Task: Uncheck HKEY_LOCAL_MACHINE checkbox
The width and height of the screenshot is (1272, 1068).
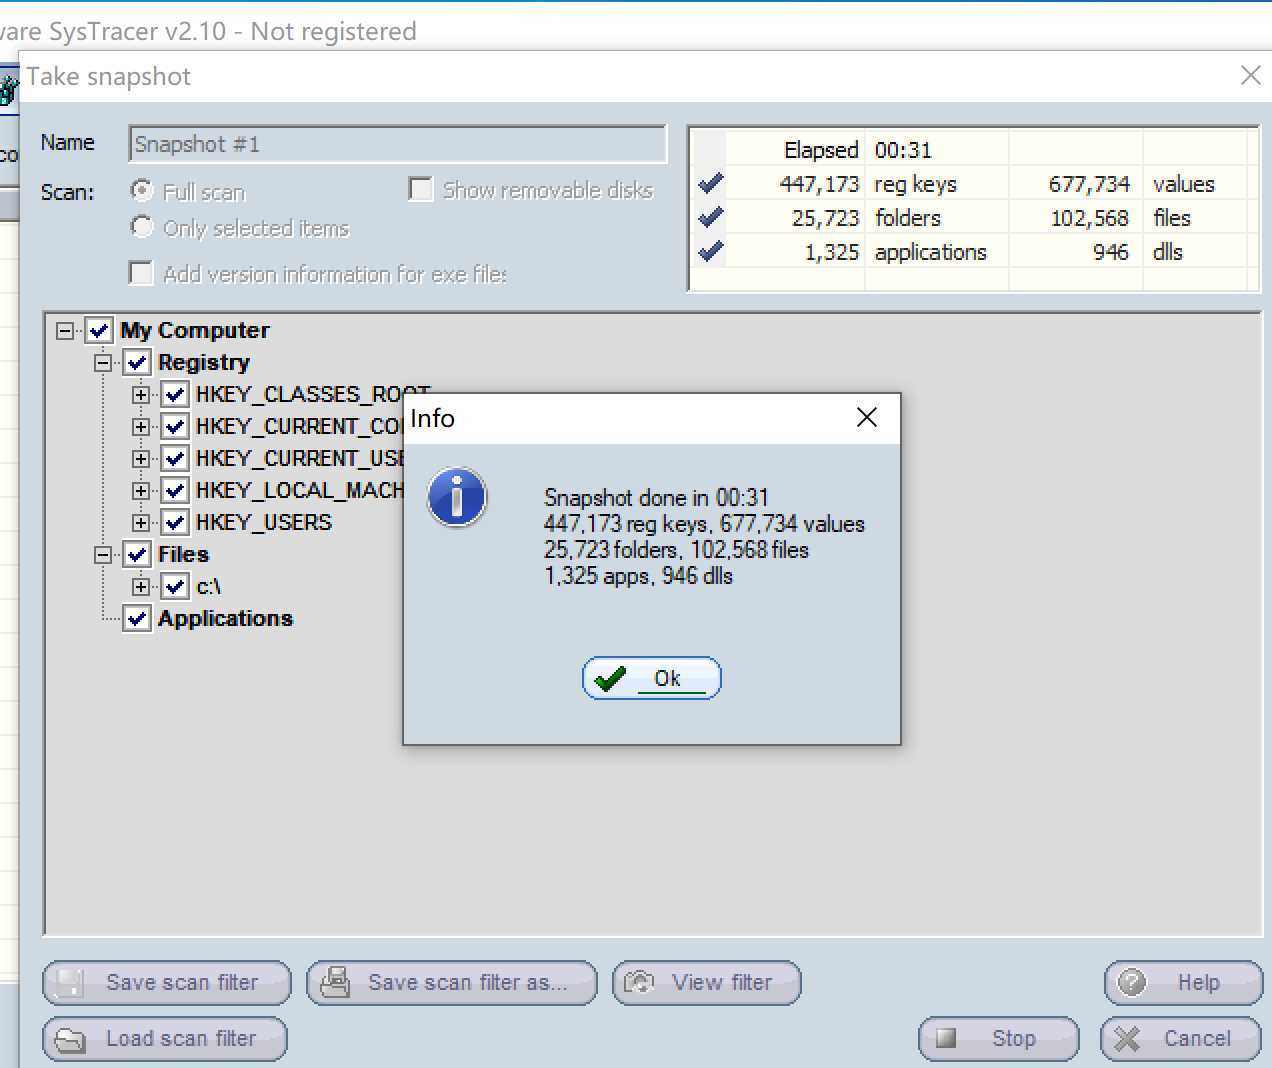Action: (x=175, y=490)
